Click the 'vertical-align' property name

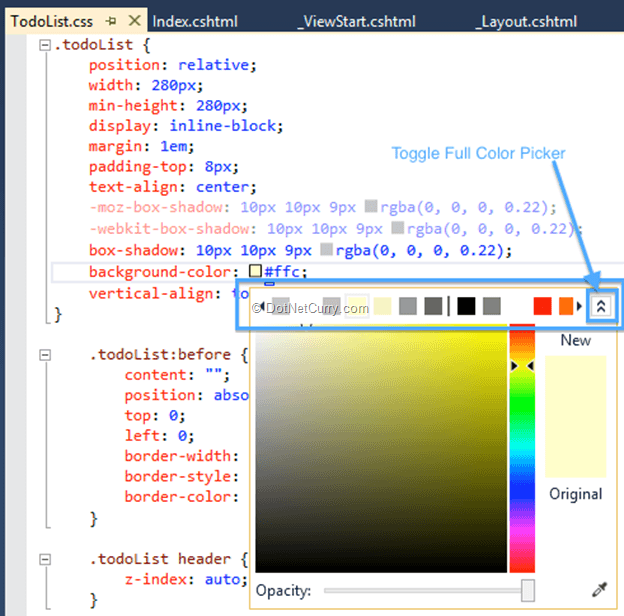[151, 294]
